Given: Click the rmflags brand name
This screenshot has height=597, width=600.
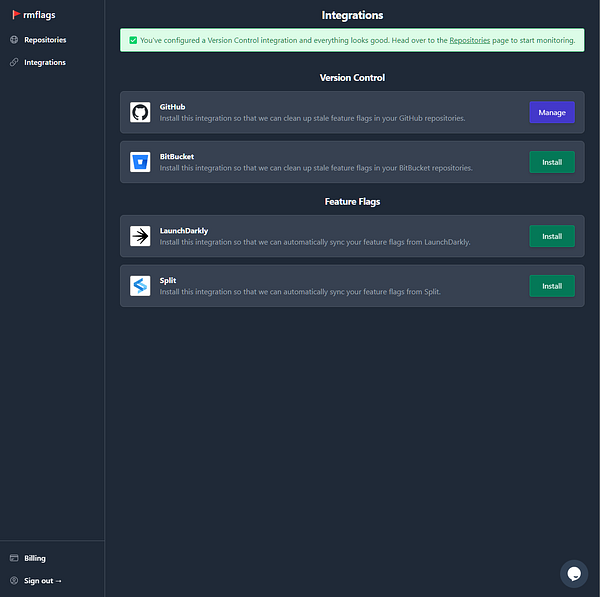Looking at the screenshot, I should pos(39,15).
